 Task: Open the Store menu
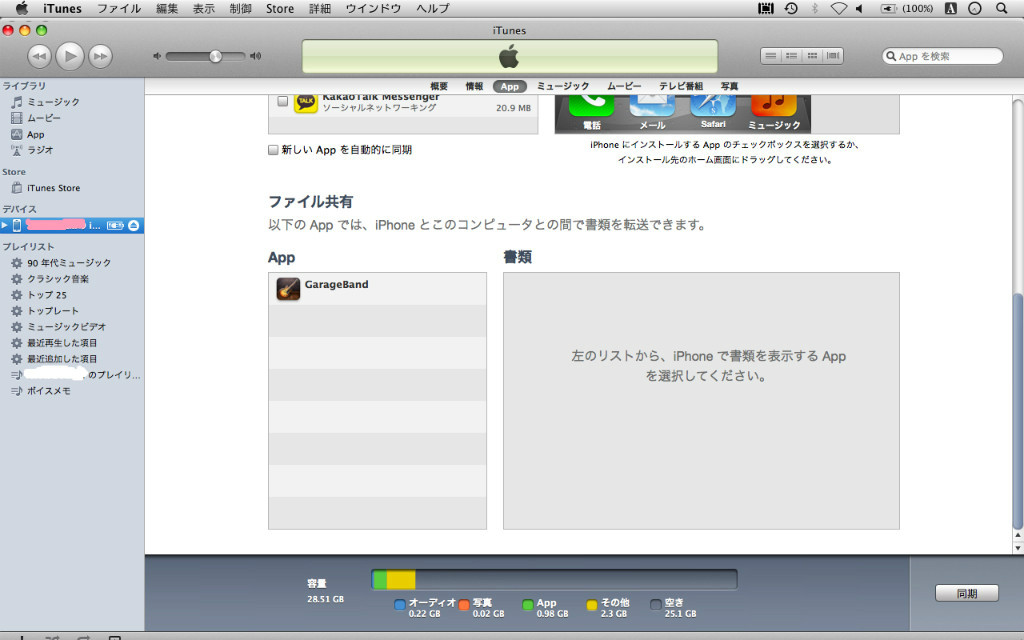(280, 8)
